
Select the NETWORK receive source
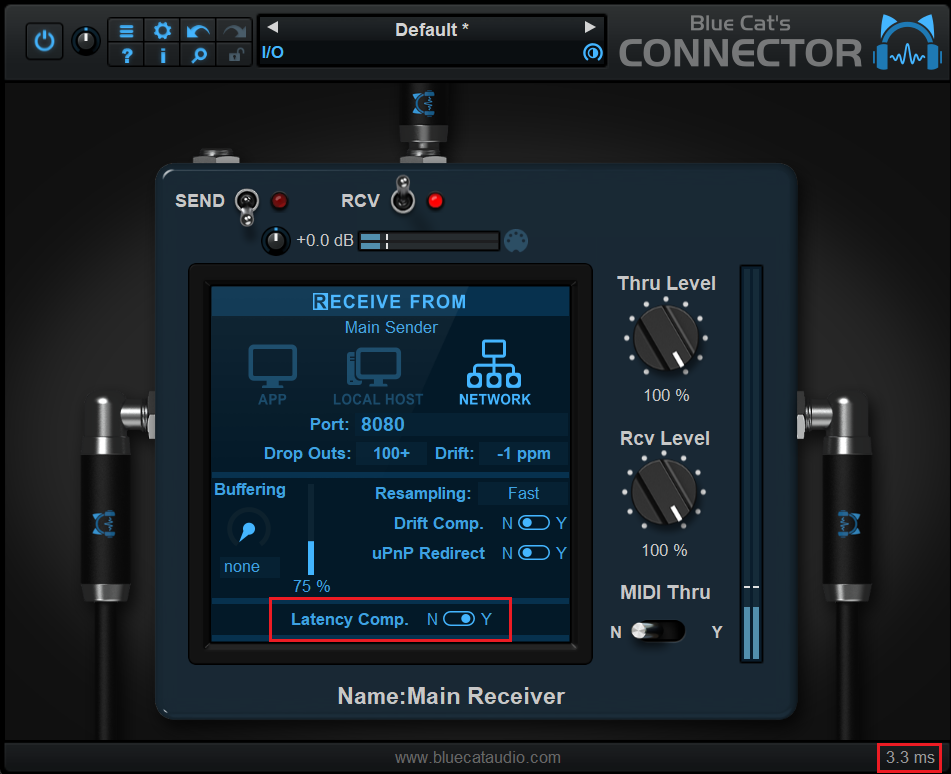click(x=494, y=372)
